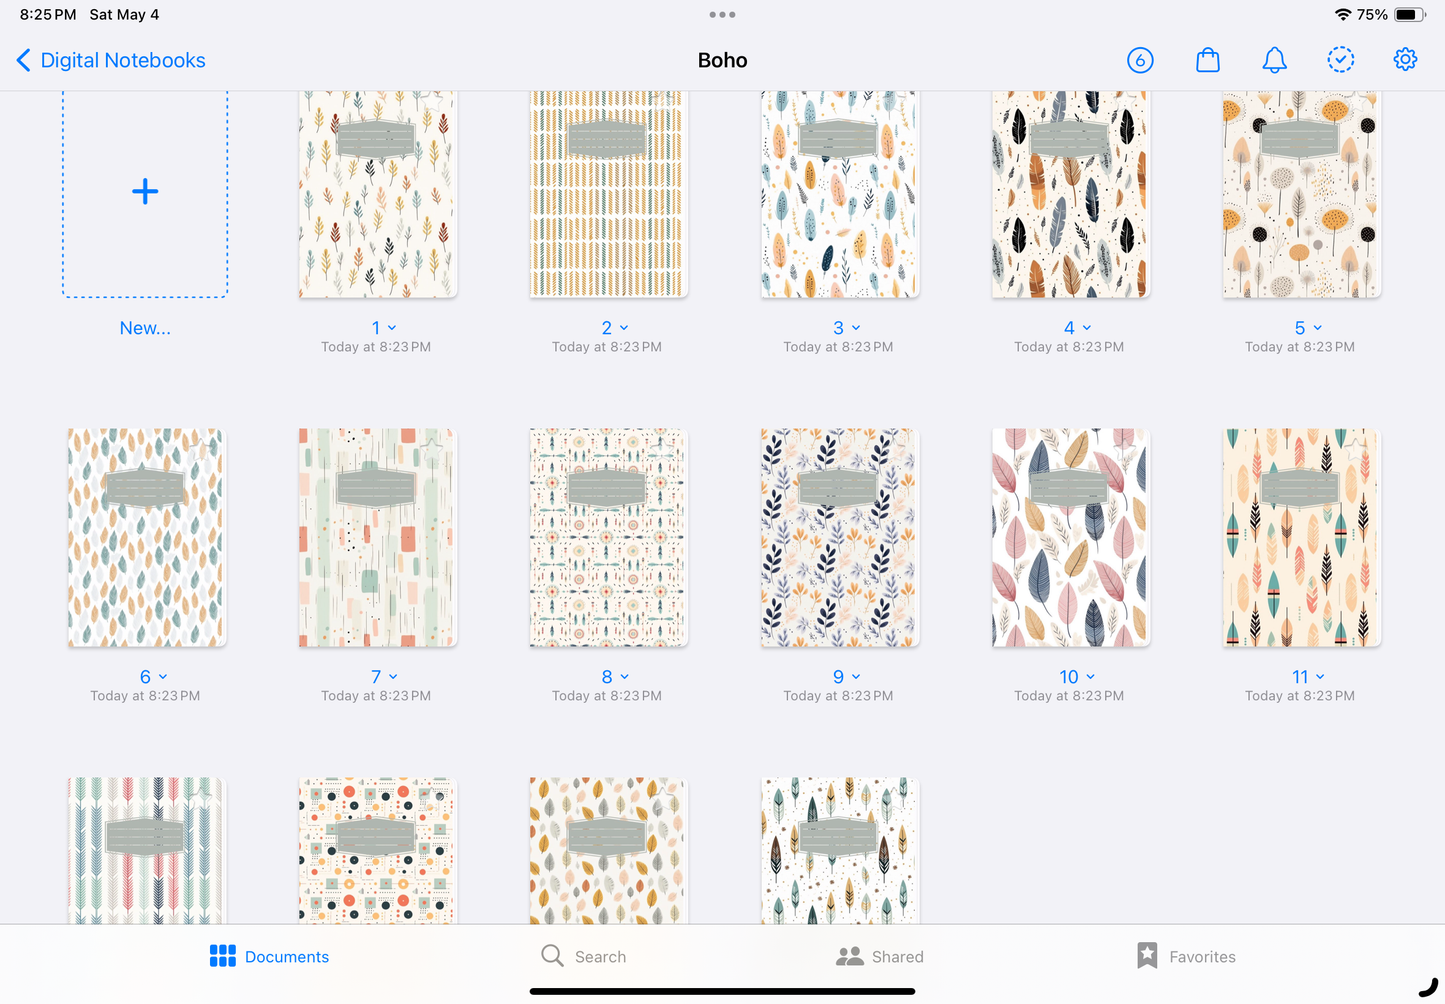Go back to Digital Notebooks folder
Screen dimensions: 1445x1004
click(122, 60)
